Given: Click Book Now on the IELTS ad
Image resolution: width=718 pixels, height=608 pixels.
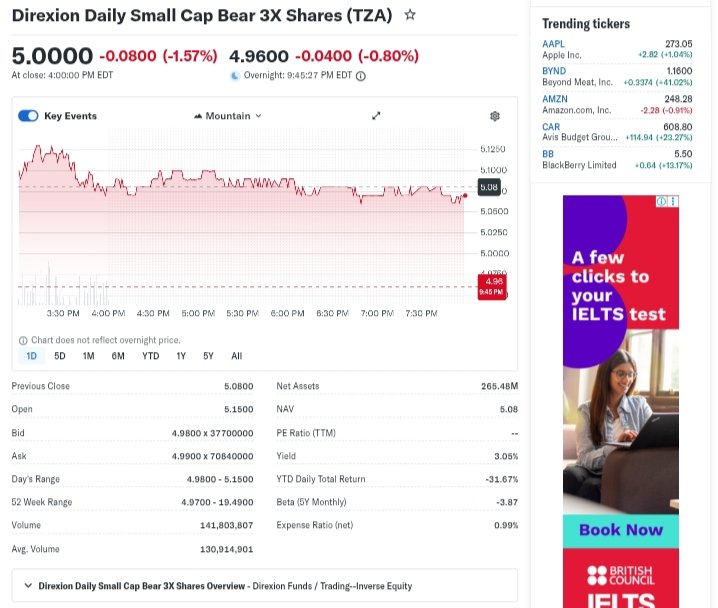Looking at the screenshot, I should 620,530.
